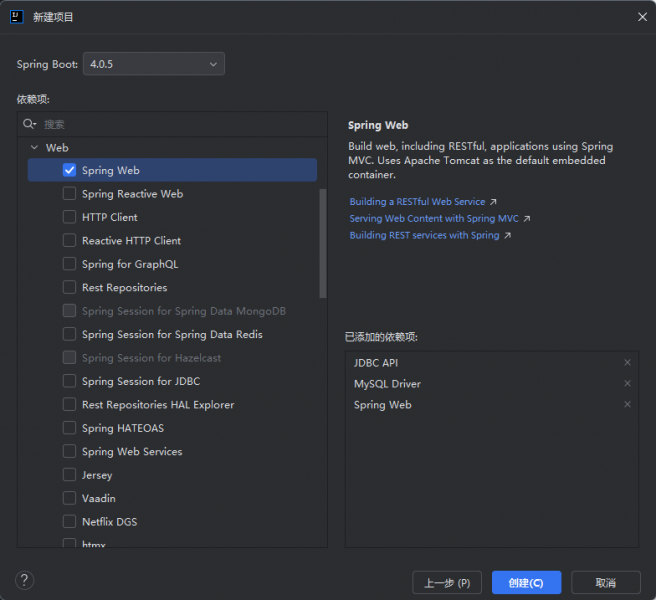656x600 pixels.
Task: Select the Web category label
Action: (57, 148)
